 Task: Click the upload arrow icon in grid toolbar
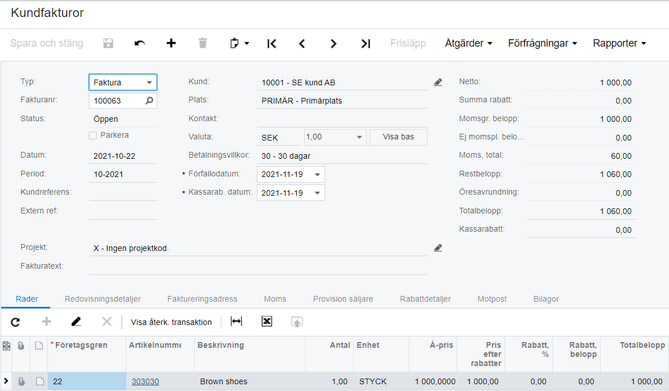pos(297,321)
